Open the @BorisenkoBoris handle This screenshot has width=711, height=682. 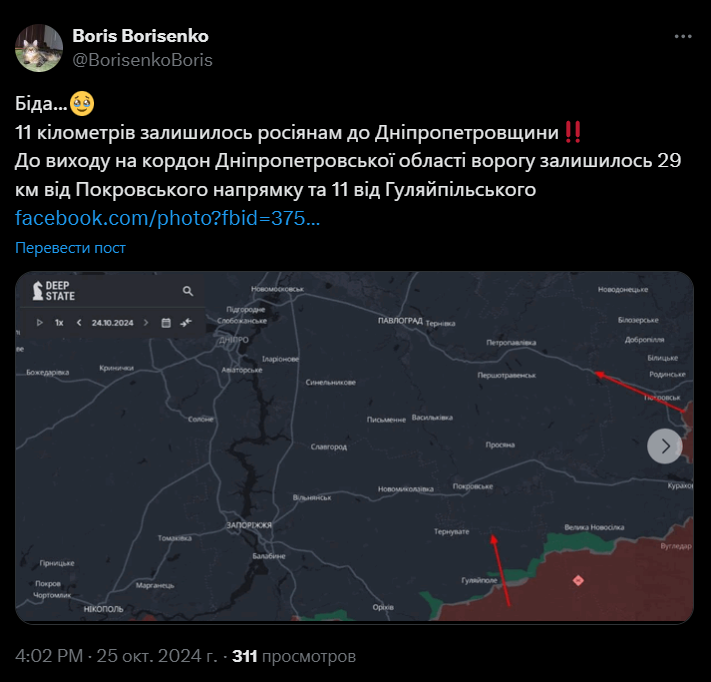pos(142,60)
